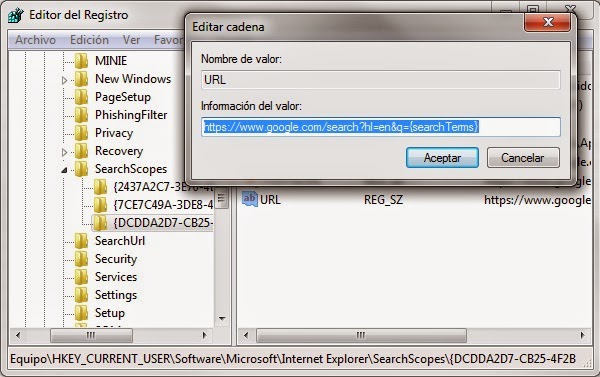This screenshot has width=600, height=377.
Task: Expand the Recovery key
Action: tap(64, 152)
